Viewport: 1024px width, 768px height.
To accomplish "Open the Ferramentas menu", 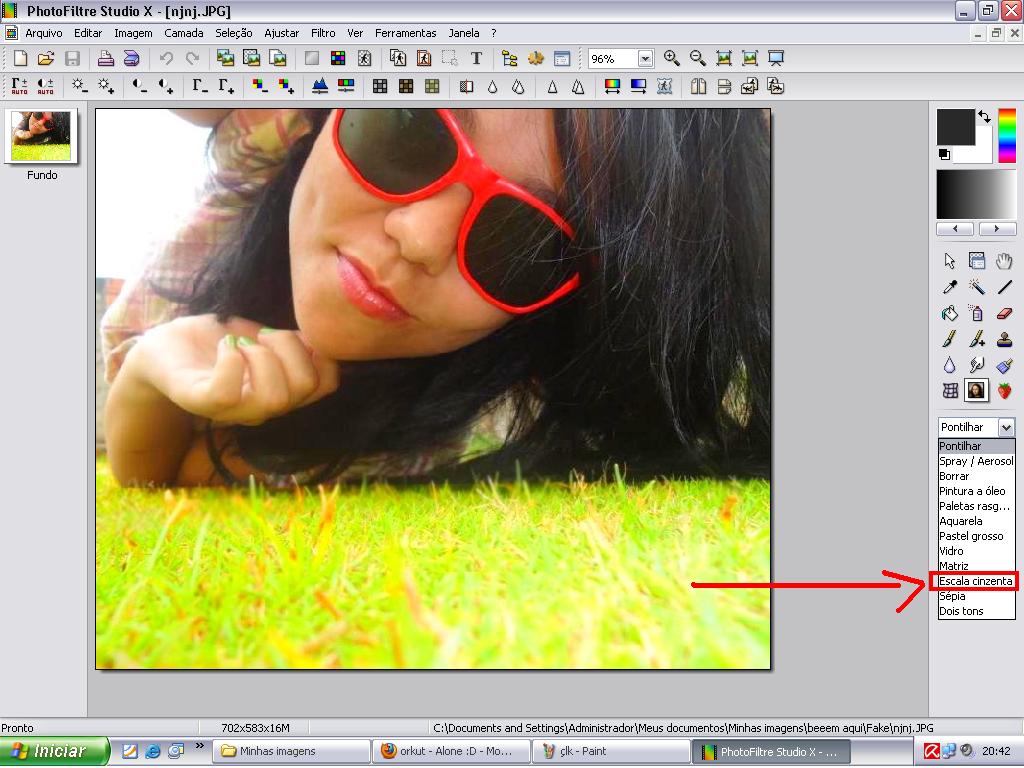I will tap(406, 33).
